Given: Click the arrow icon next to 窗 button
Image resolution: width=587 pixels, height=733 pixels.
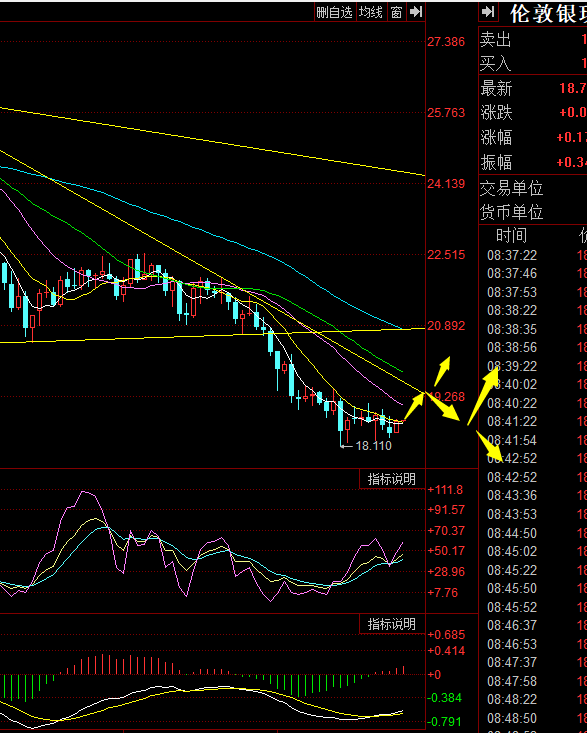Looking at the screenshot, I should [415, 12].
